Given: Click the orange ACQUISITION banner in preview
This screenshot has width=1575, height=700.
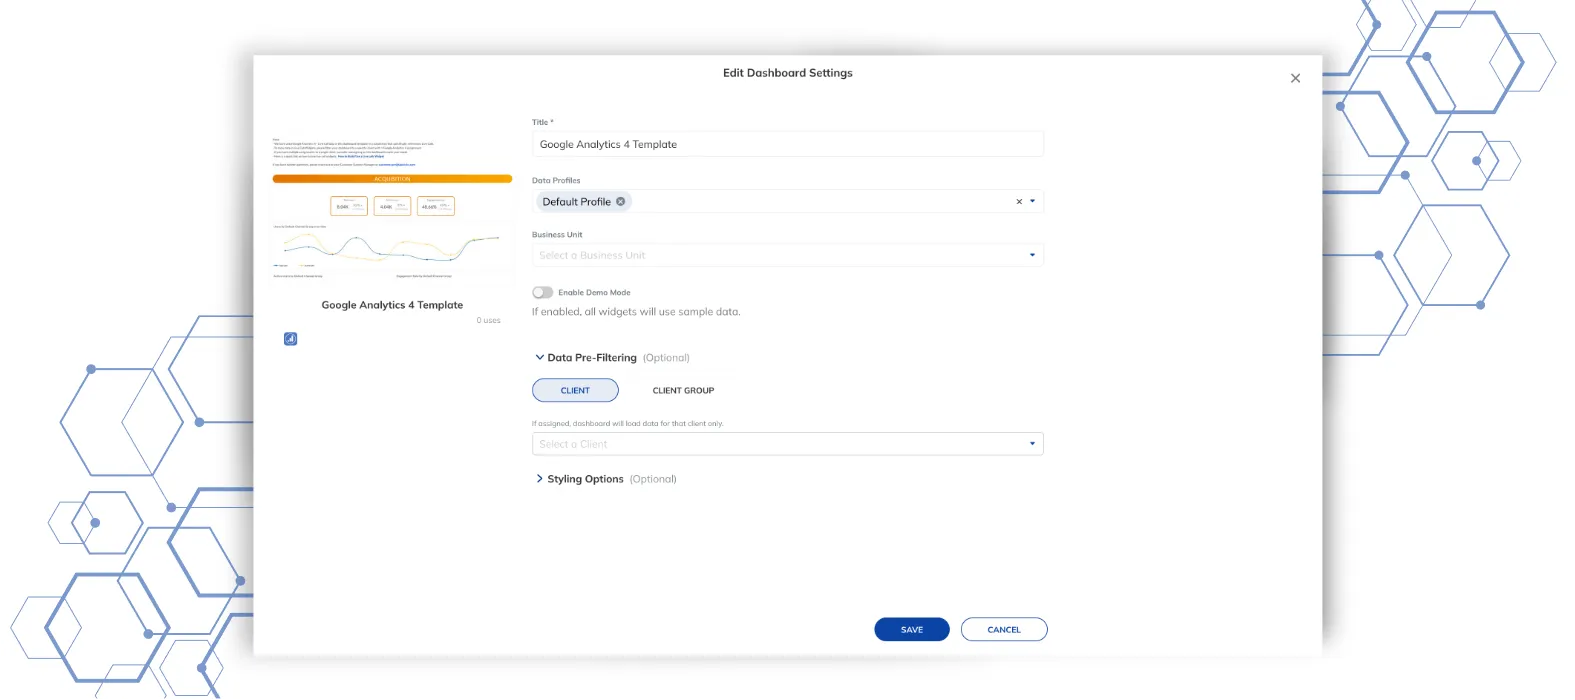Looking at the screenshot, I should [392, 179].
